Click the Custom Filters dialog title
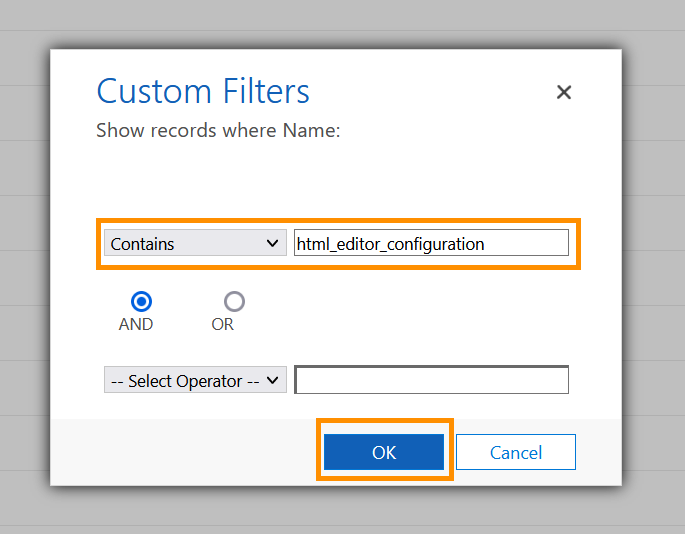Screen dimensions: 685x534 point(203,91)
